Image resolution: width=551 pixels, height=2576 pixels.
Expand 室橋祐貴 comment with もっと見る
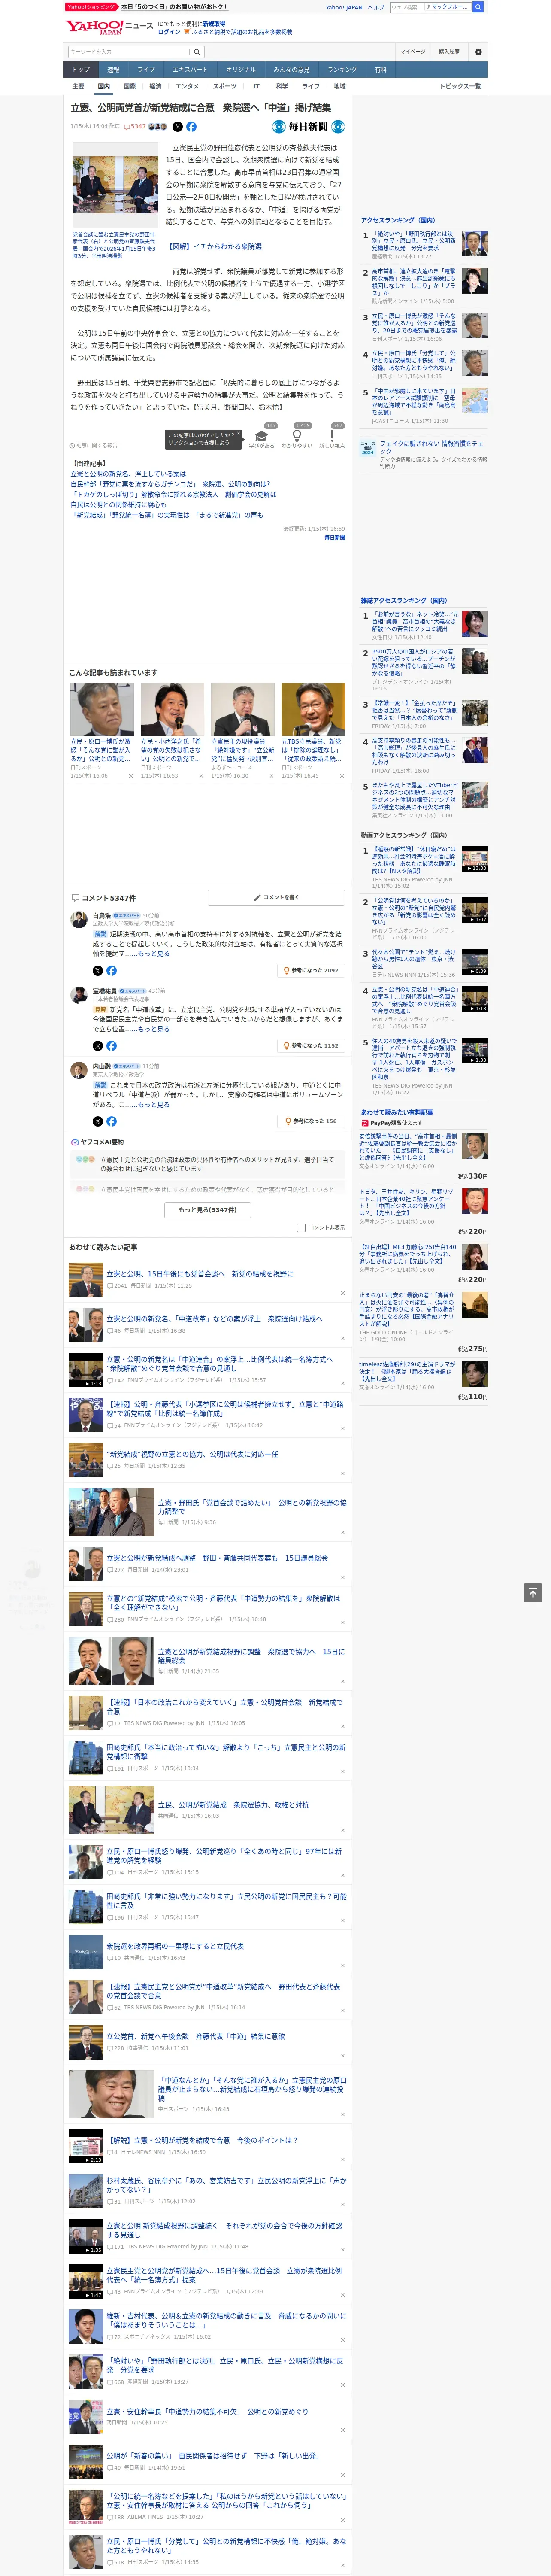tap(154, 1029)
